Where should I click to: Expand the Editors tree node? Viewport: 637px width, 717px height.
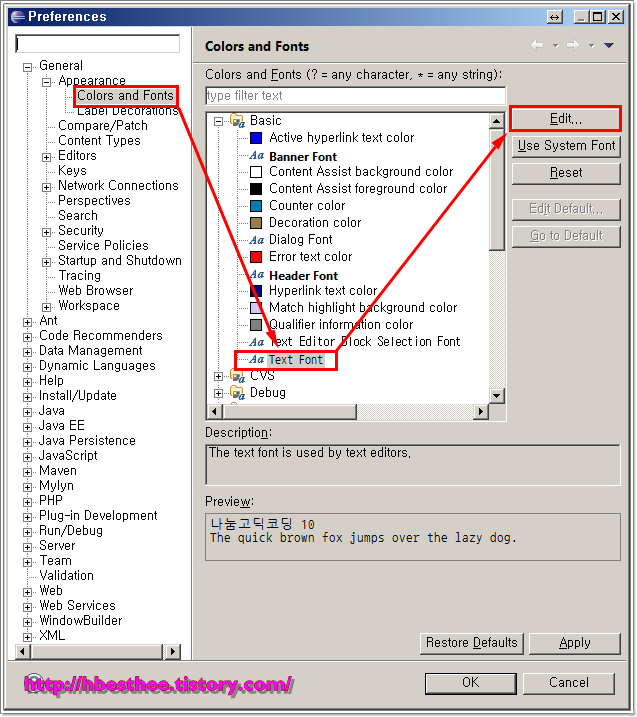pyautogui.click(x=46, y=157)
